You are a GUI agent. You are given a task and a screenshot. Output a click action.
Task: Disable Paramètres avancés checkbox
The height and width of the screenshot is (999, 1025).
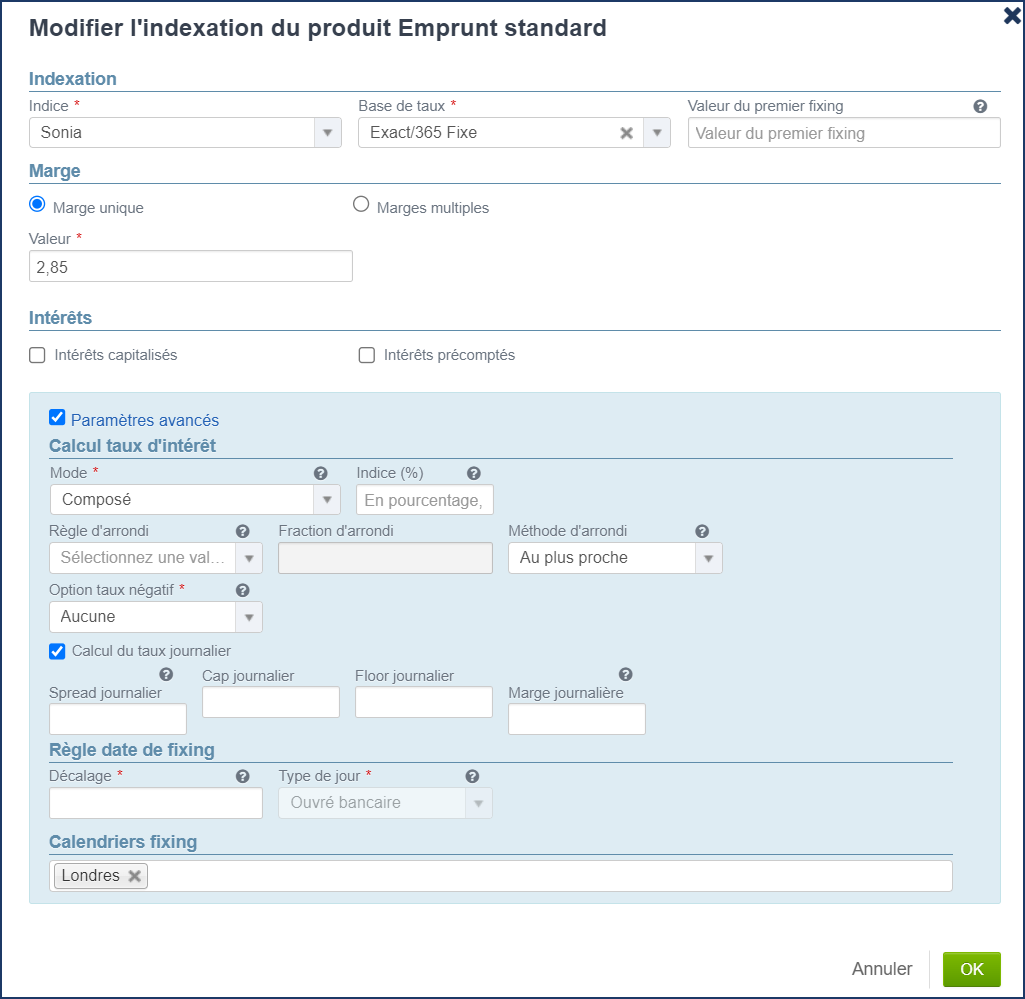(x=57, y=418)
